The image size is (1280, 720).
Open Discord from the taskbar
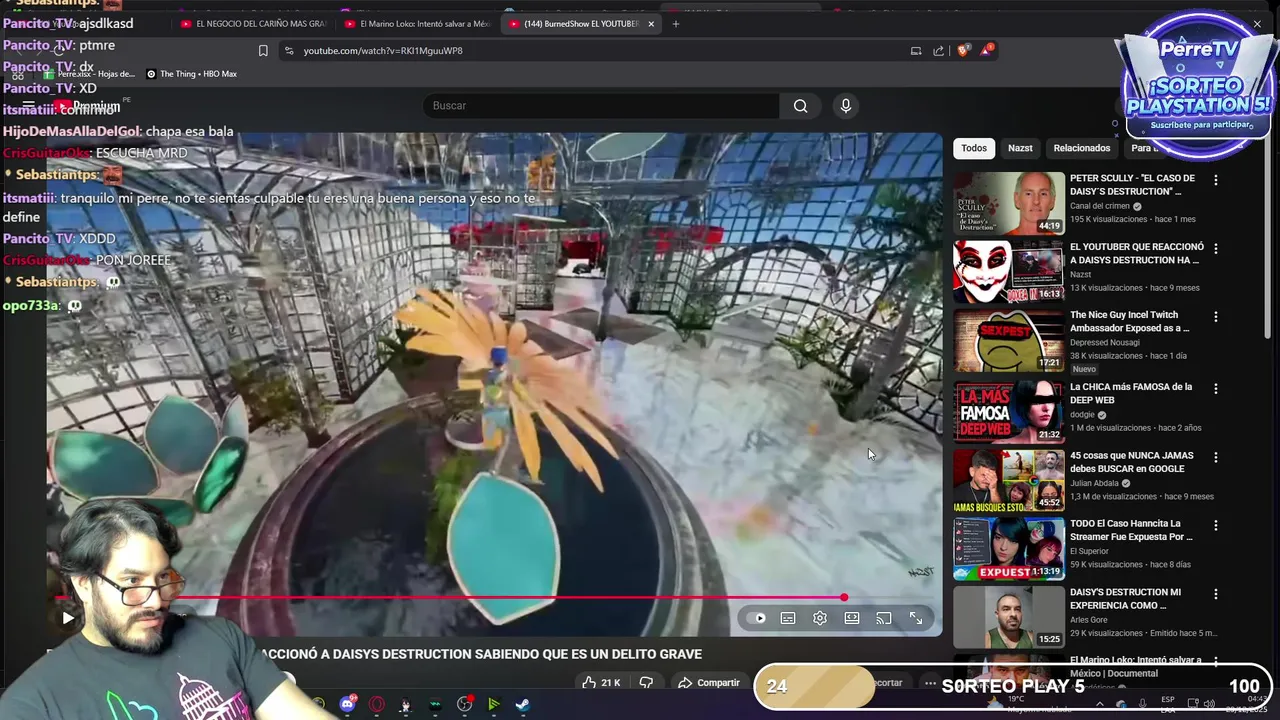pyautogui.click(x=347, y=705)
